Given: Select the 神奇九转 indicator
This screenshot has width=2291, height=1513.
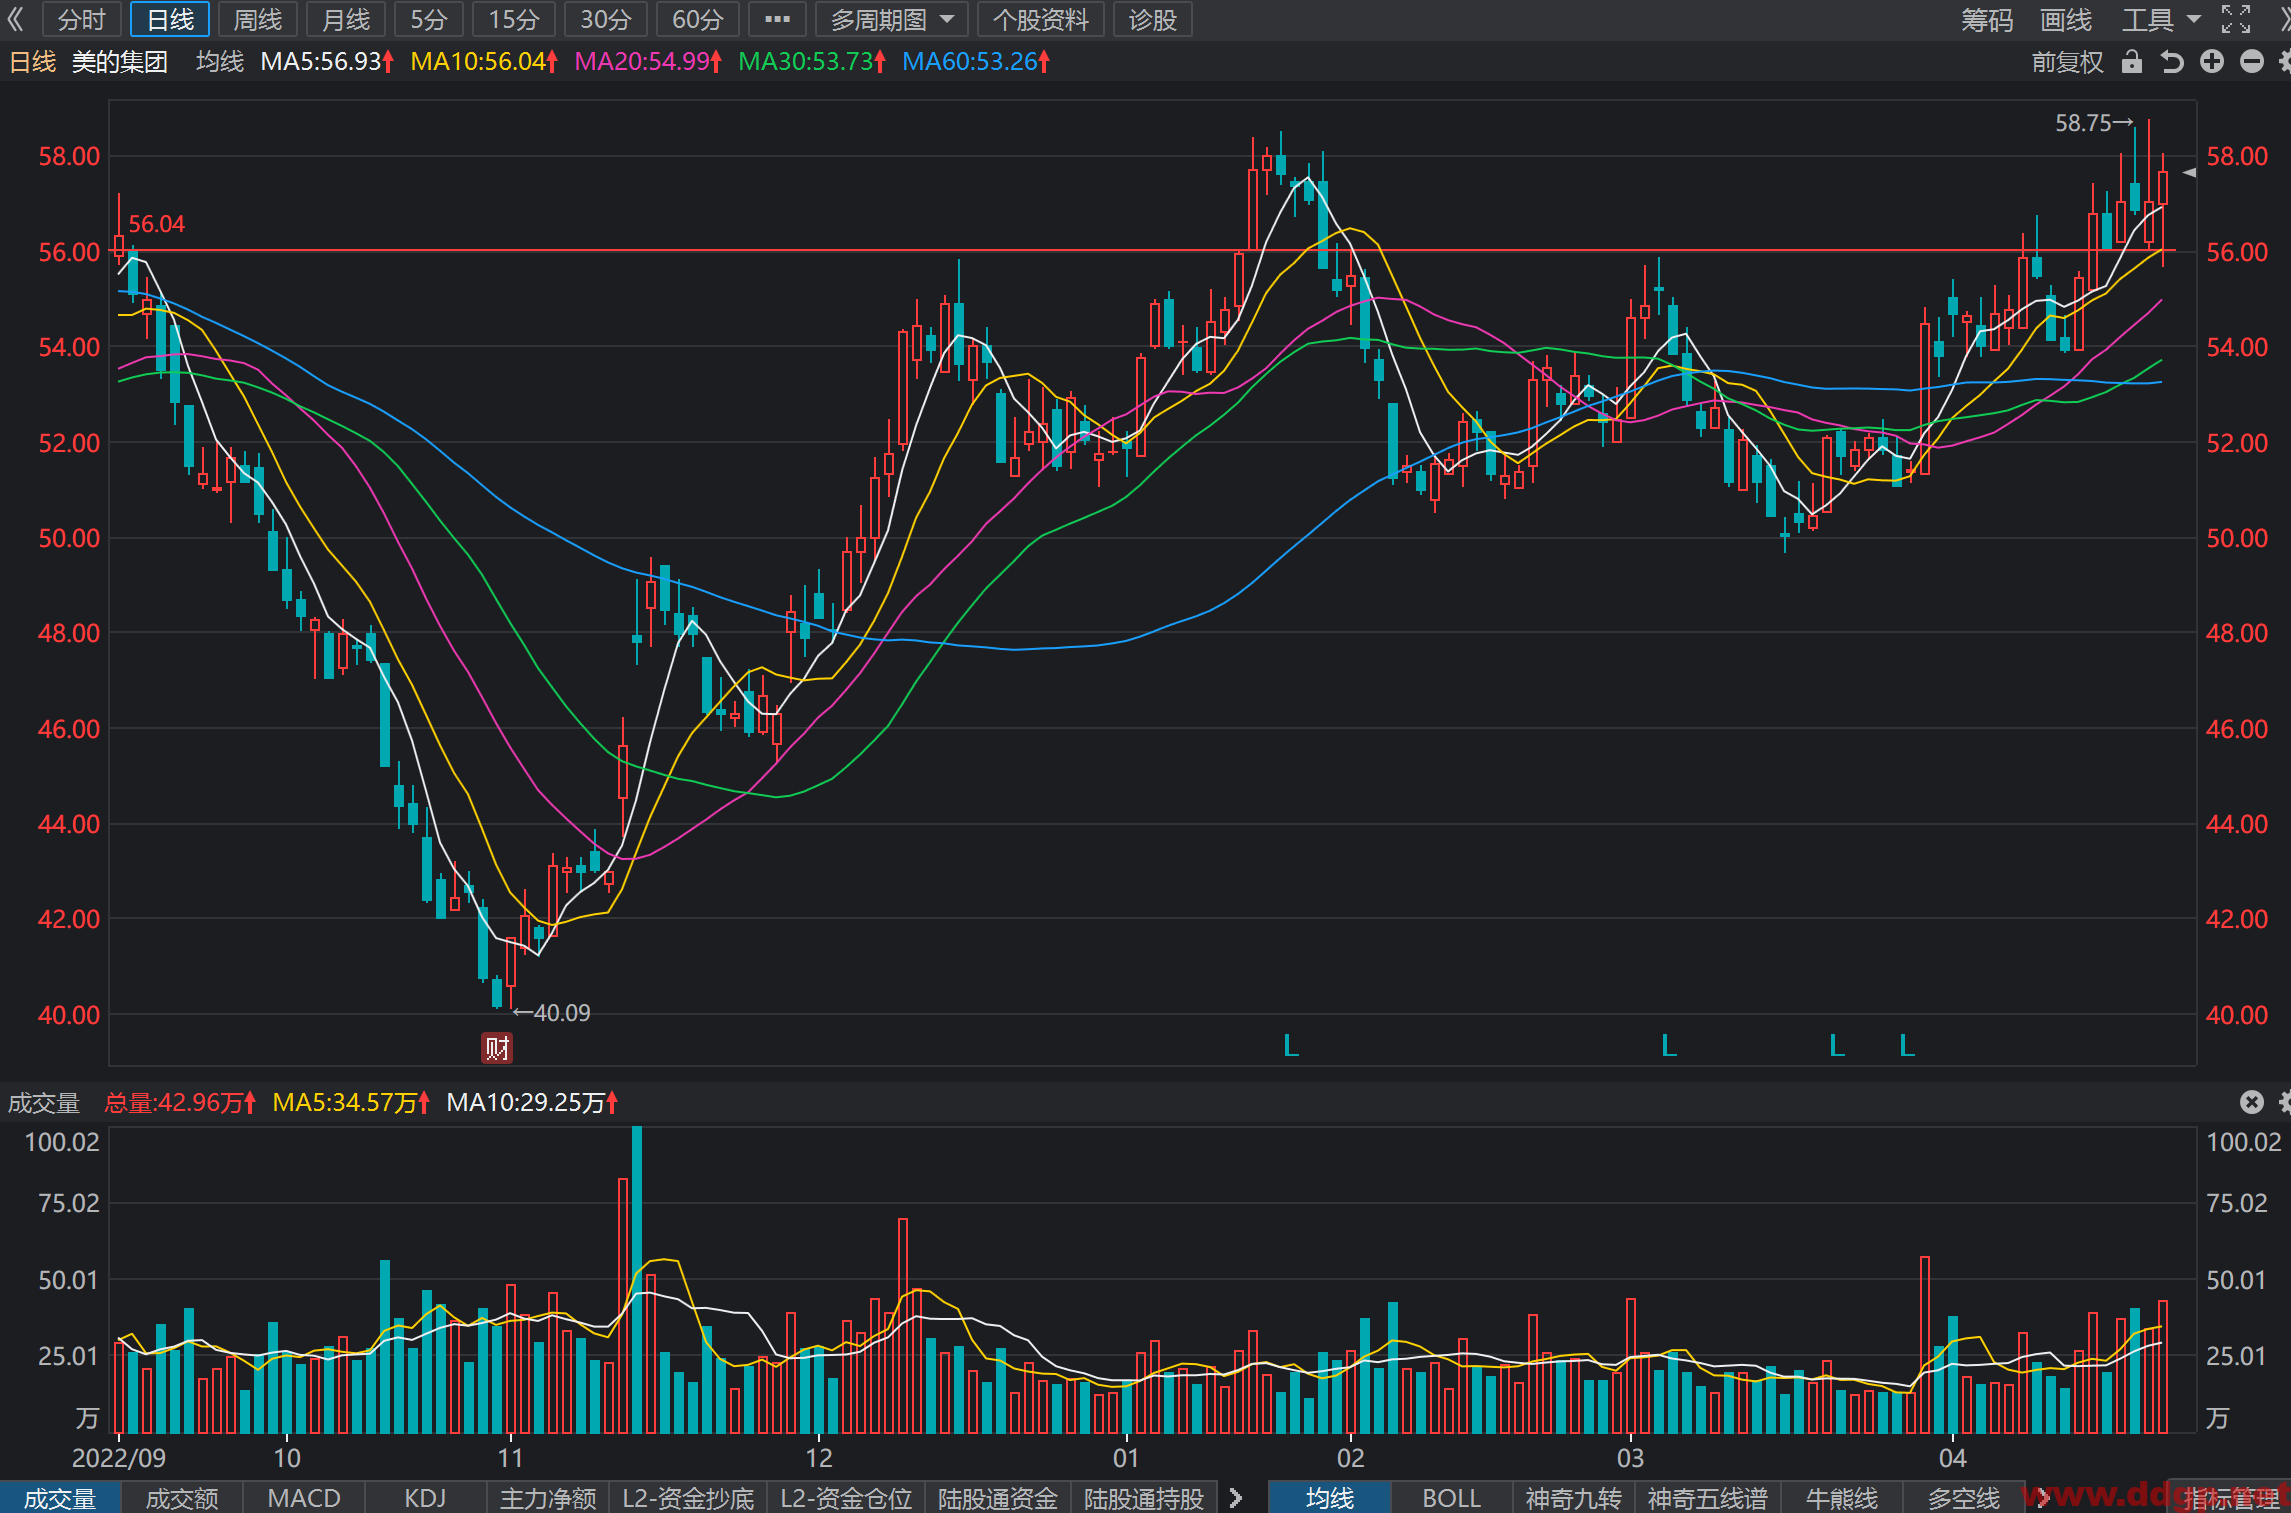Looking at the screenshot, I should coord(1574,1498).
